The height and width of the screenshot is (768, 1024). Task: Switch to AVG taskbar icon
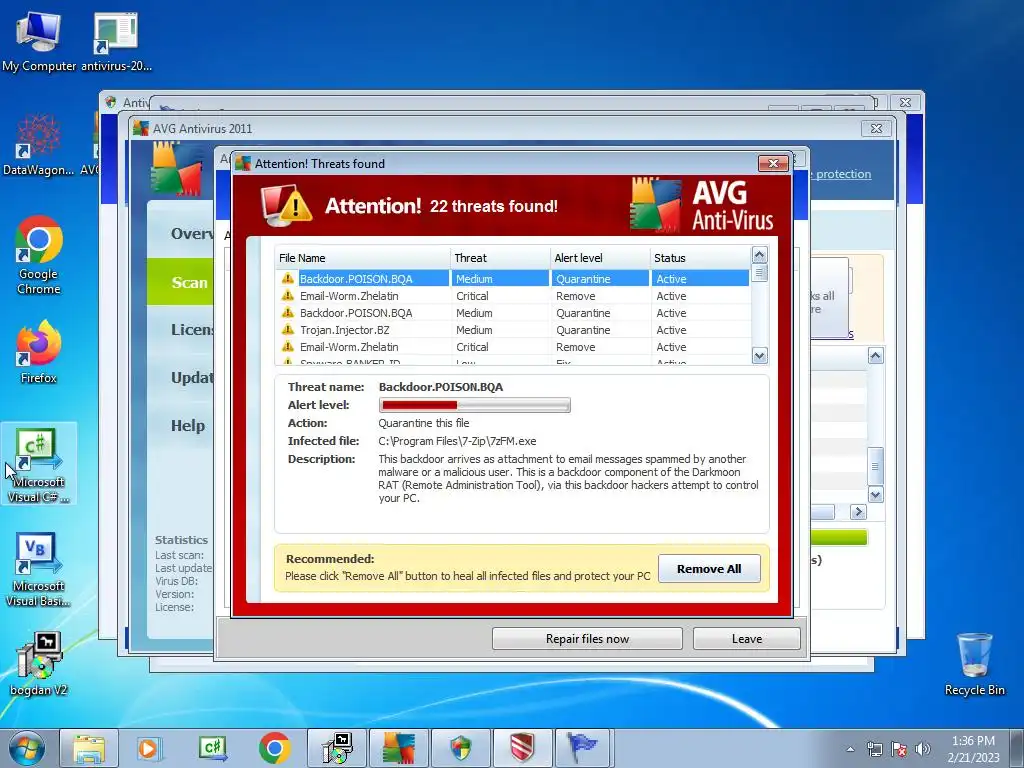399,748
